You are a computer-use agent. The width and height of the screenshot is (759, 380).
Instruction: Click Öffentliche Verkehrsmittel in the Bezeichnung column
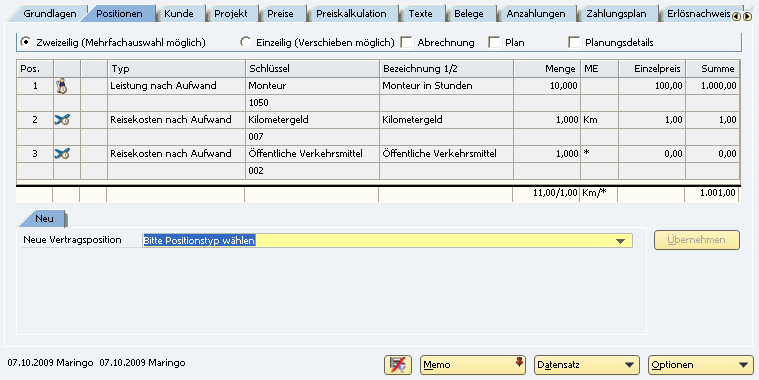(x=446, y=153)
